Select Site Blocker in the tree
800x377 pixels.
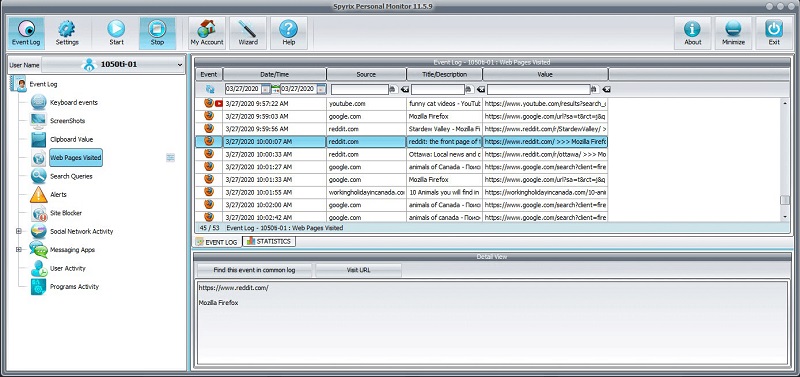point(66,213)
